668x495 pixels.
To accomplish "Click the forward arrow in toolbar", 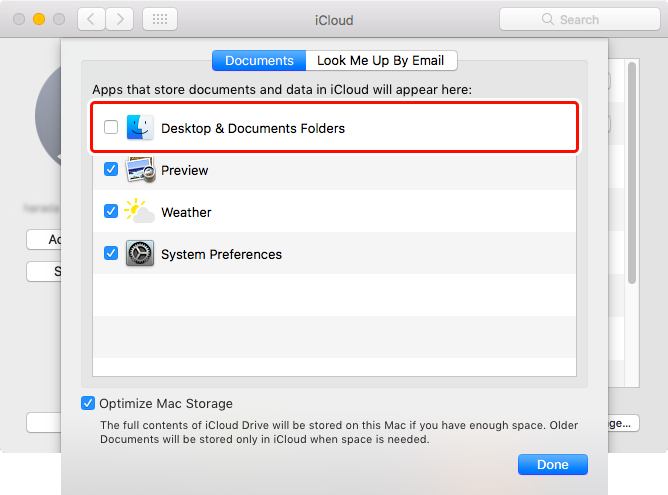I will (x=120, y=19).
